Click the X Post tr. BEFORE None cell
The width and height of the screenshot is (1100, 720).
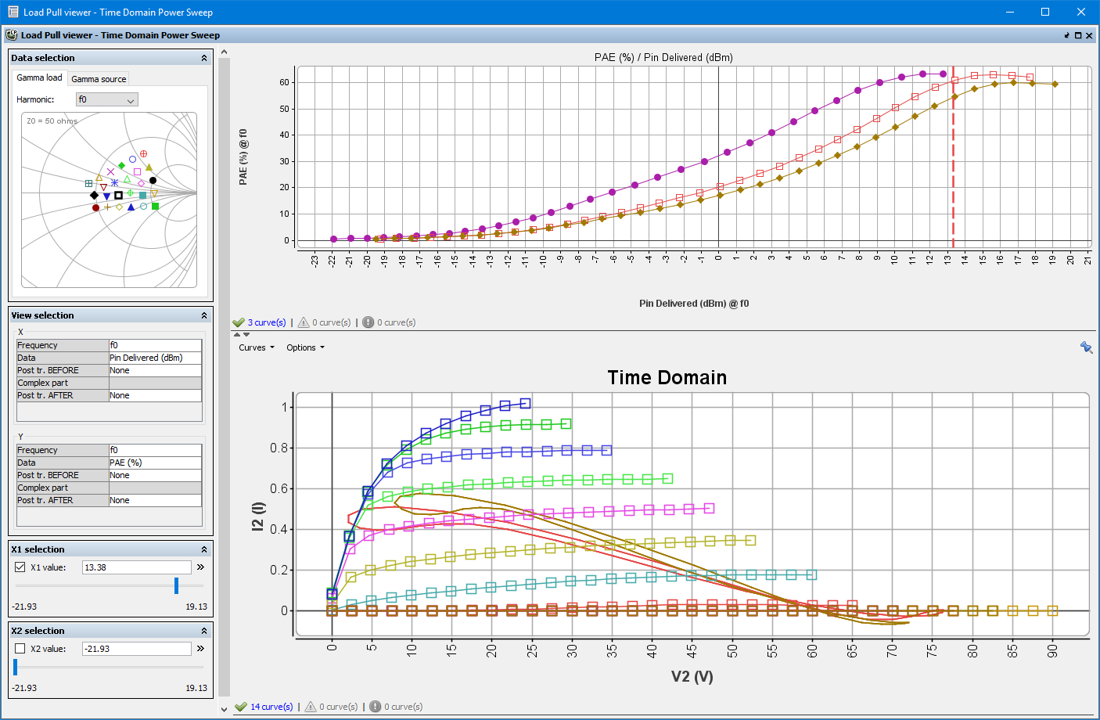pyautogui.click(x=155, y=371)
